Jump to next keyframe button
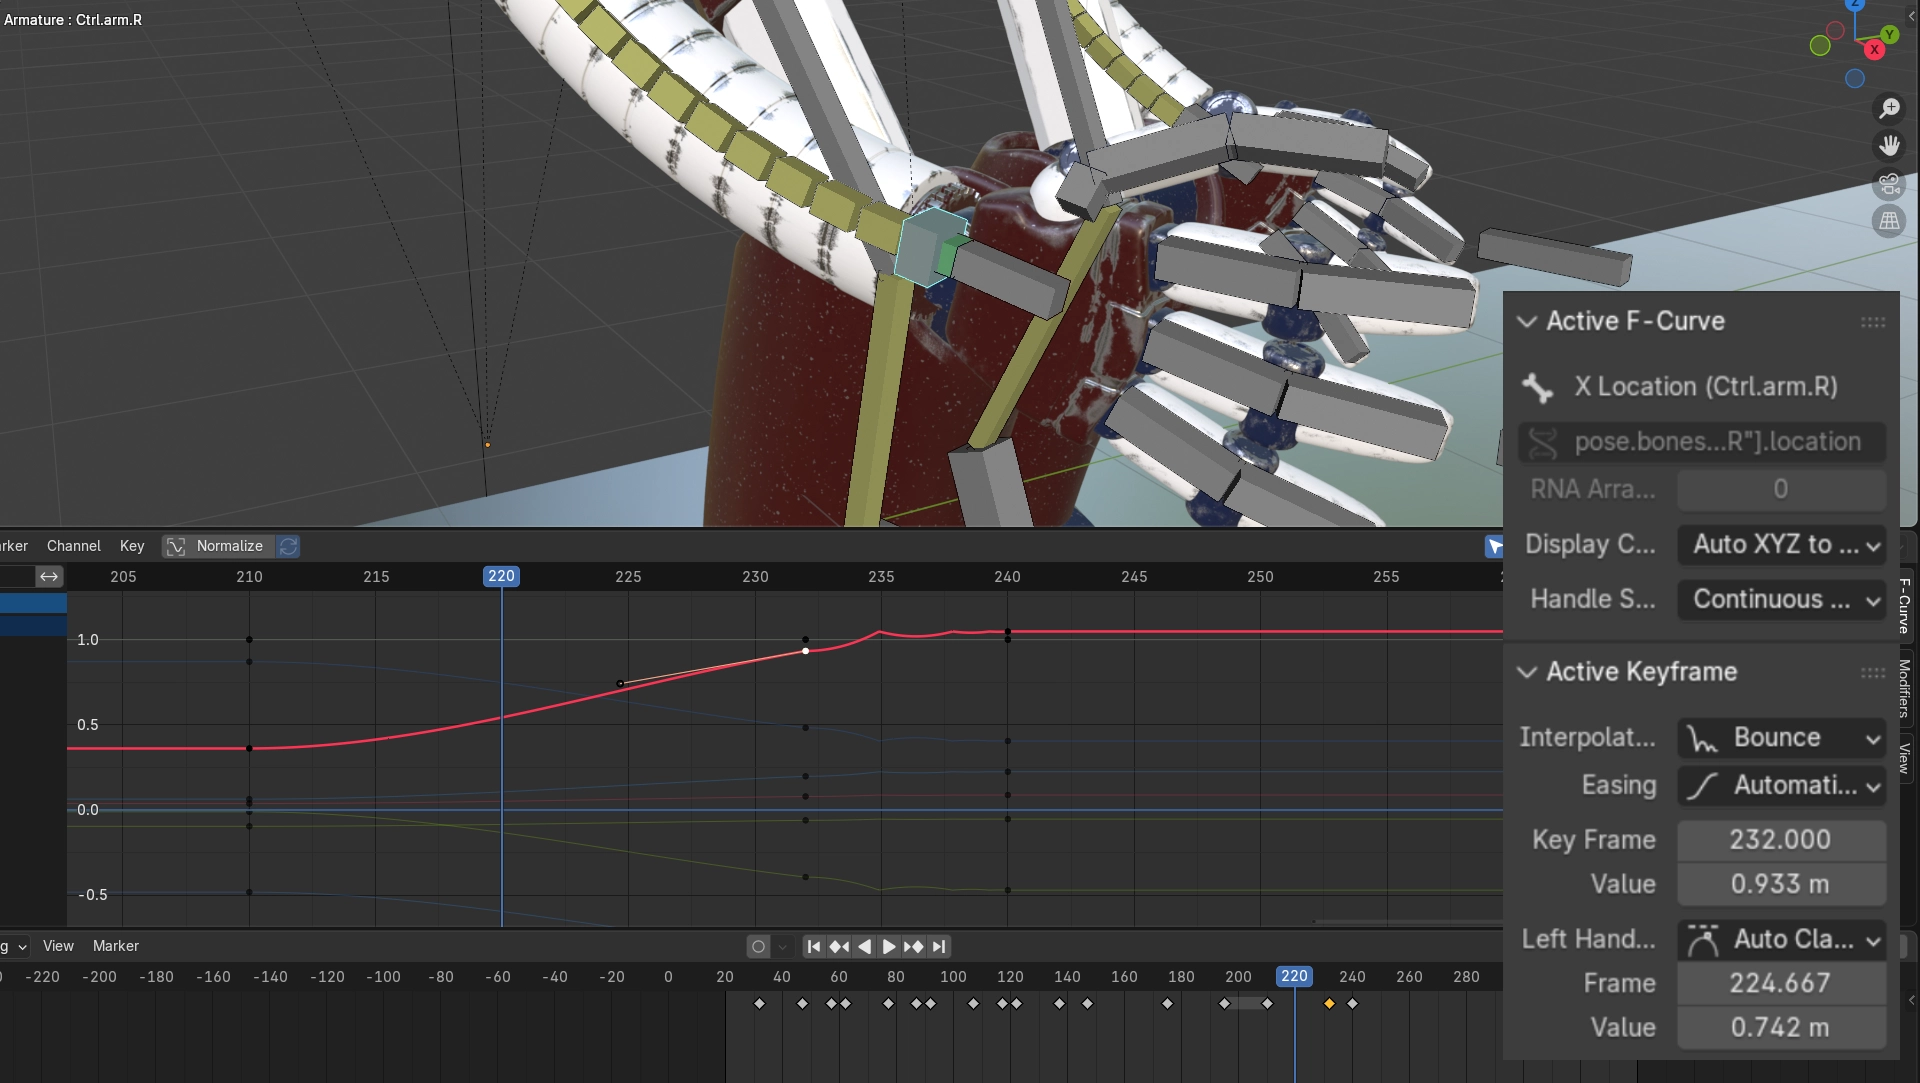1920x1083 pixels. pos(913,946)
